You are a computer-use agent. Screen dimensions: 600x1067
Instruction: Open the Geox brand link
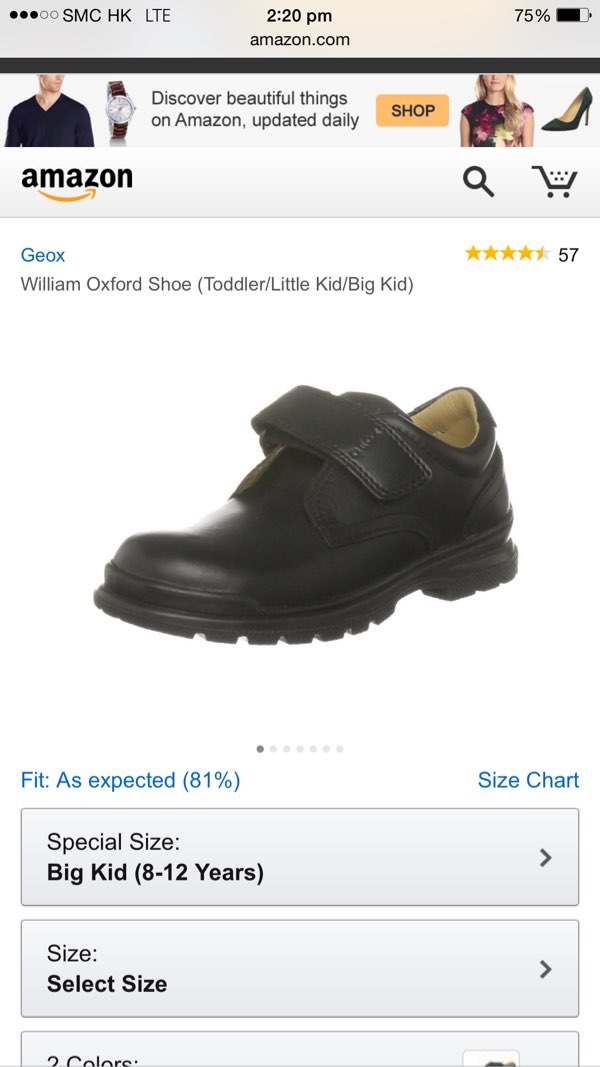pos(43,255)
